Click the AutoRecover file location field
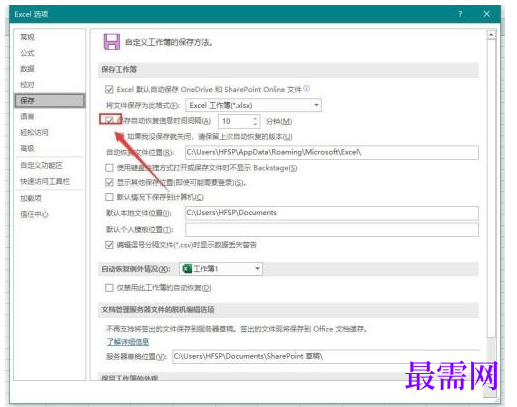The image size is (517, 407). [332, 152]
